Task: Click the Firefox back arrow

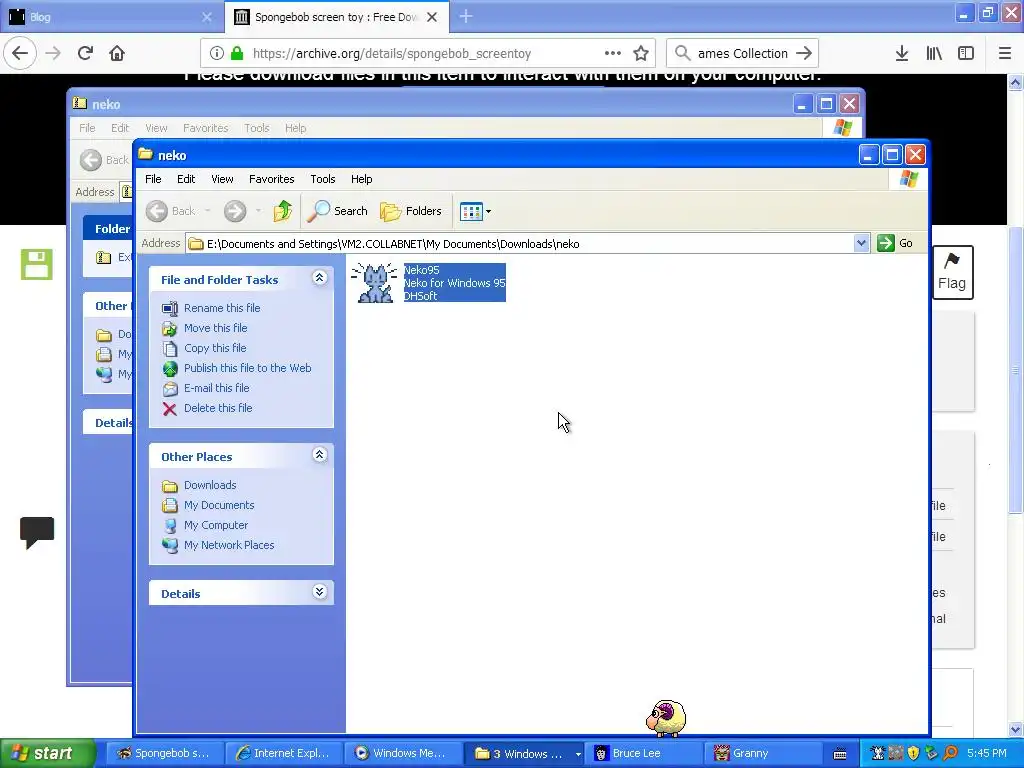Action: point(20,54)
